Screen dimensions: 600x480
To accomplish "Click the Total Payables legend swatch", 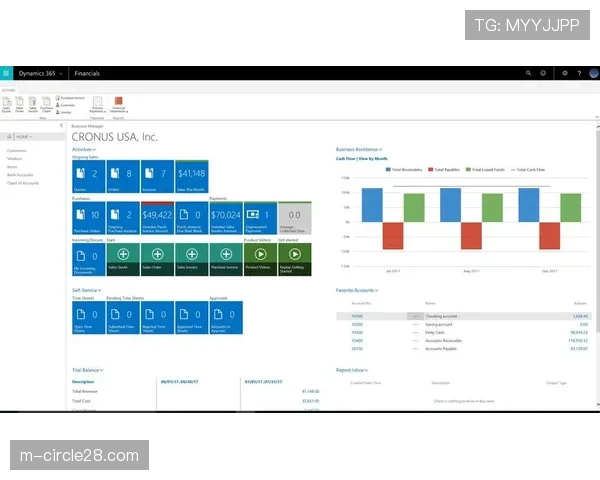I will point(430,170).
